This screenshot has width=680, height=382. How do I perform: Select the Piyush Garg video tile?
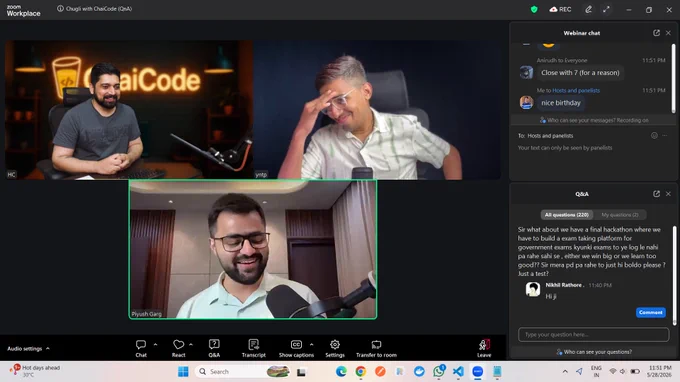coord(253,249)
